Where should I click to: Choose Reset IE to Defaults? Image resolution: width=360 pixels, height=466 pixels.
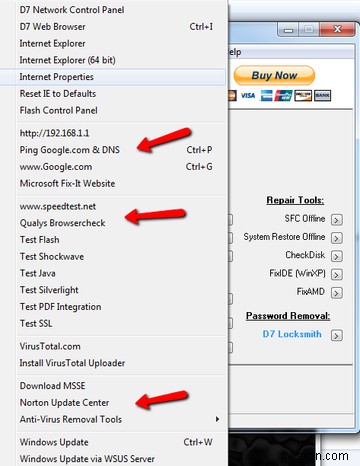tap(113, 94)
